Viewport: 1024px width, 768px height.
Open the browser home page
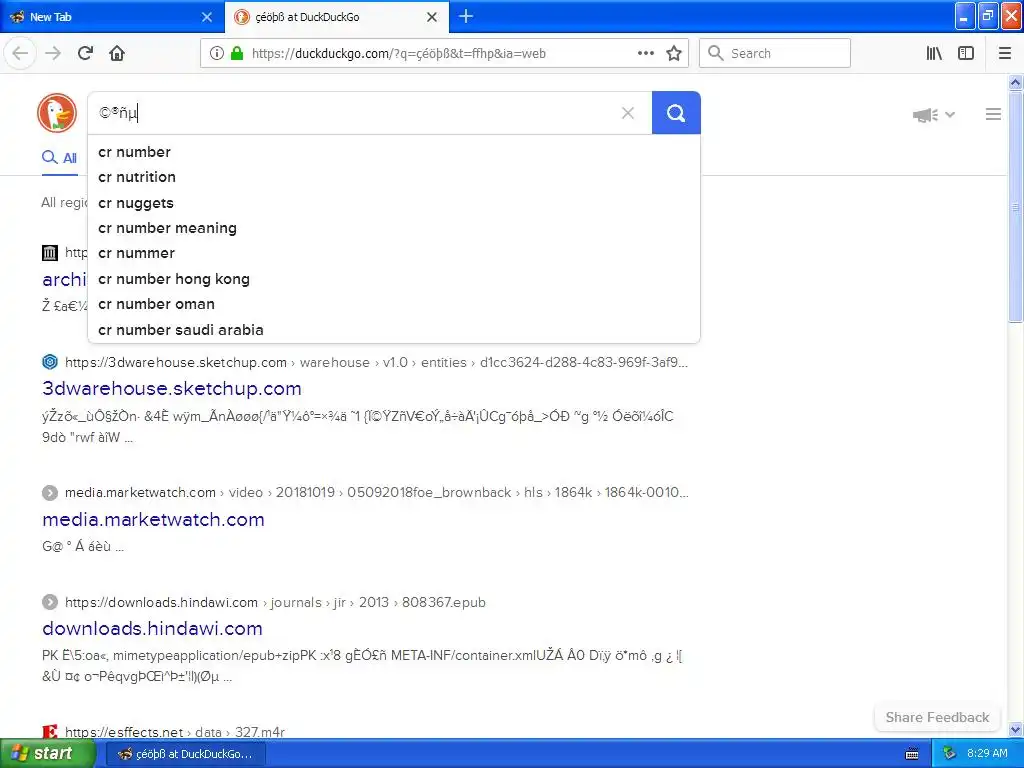click(117, 53)
